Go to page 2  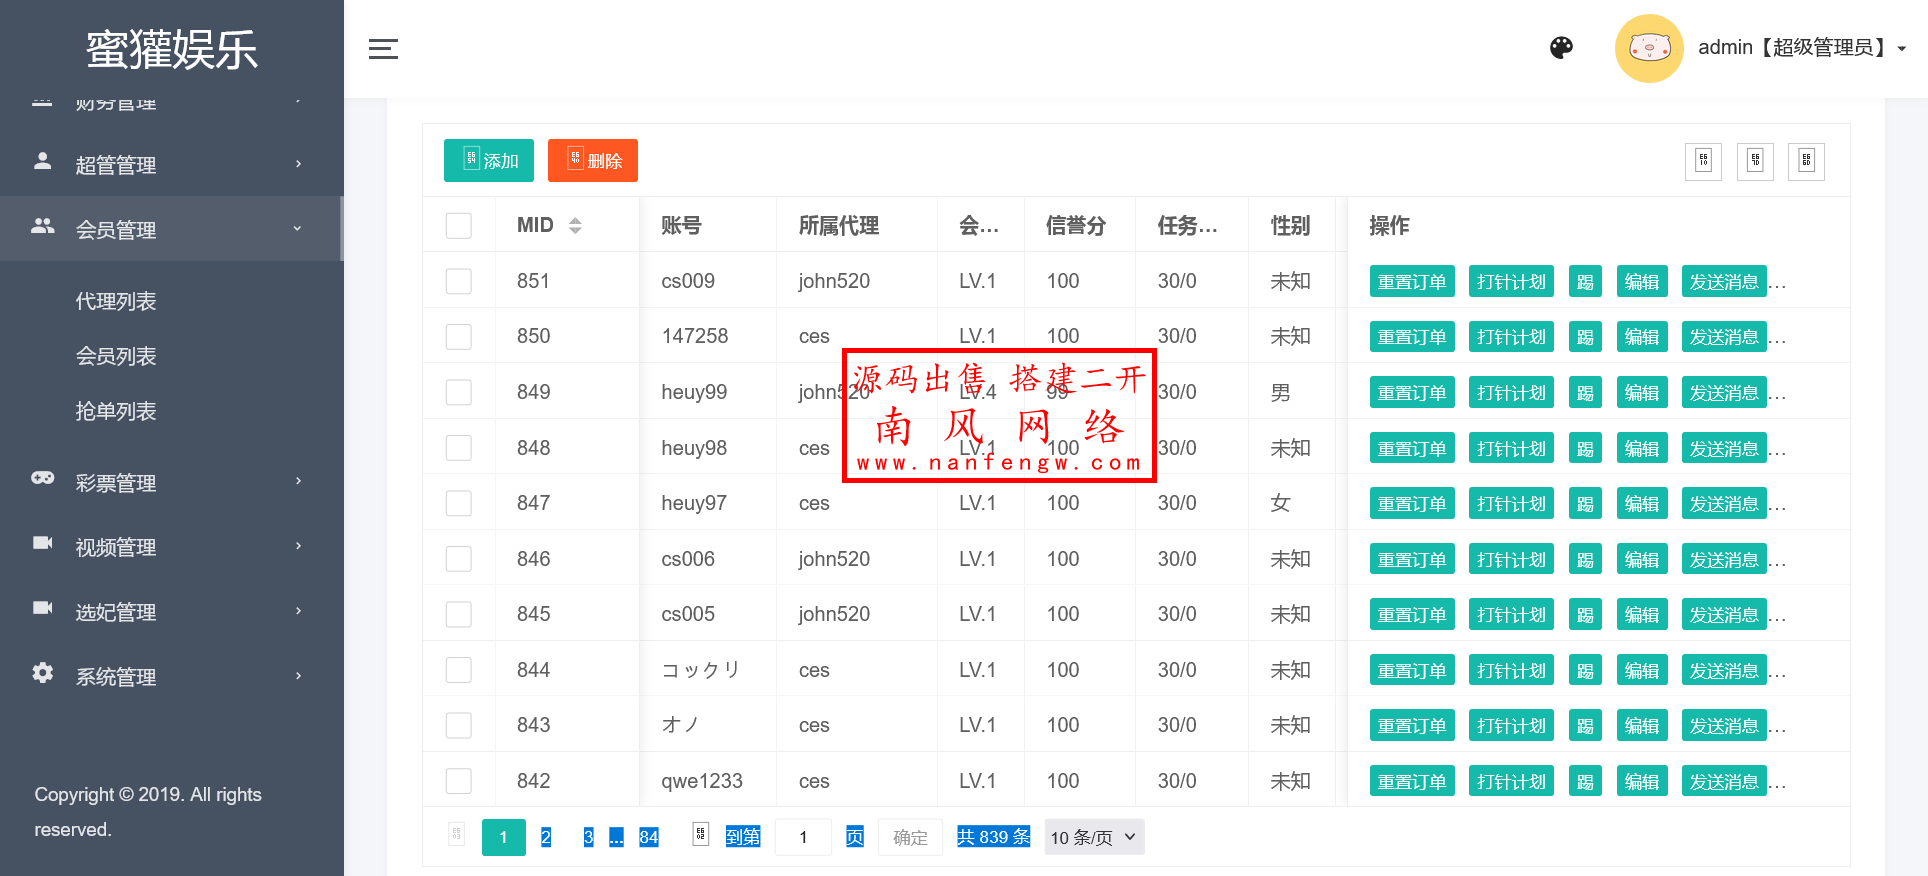pyautogui.click(x=546, y=837)
